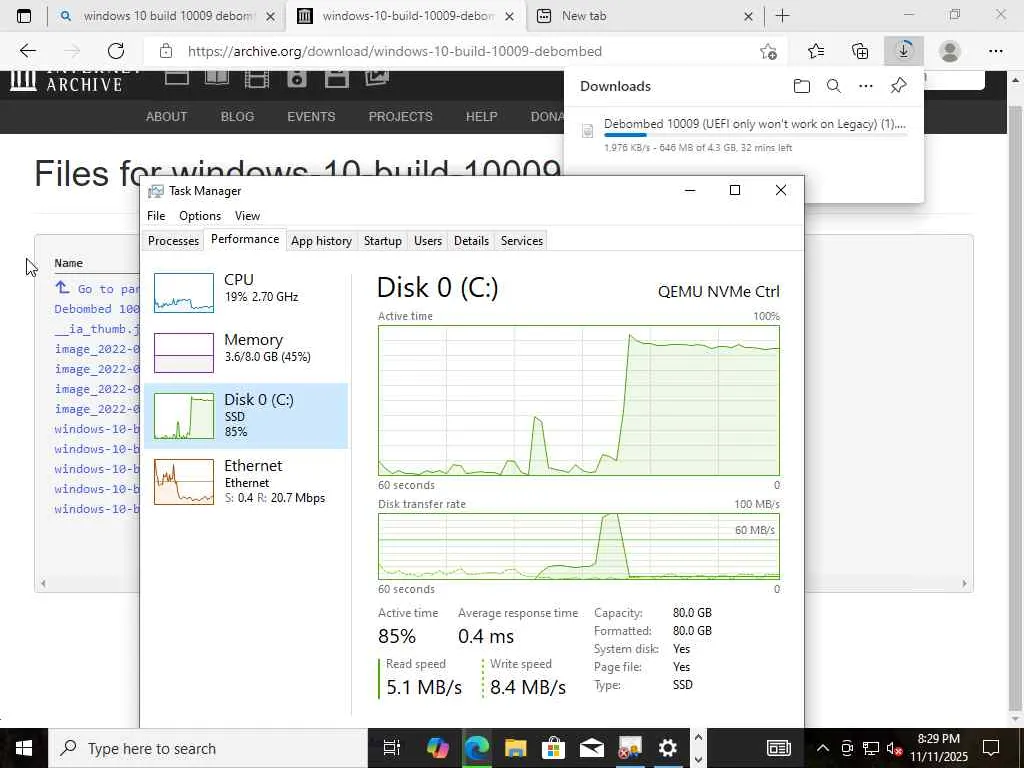1024x768 pixels.
Task: Open the Internet Archive Web icon
Action: tap(176, 78)
